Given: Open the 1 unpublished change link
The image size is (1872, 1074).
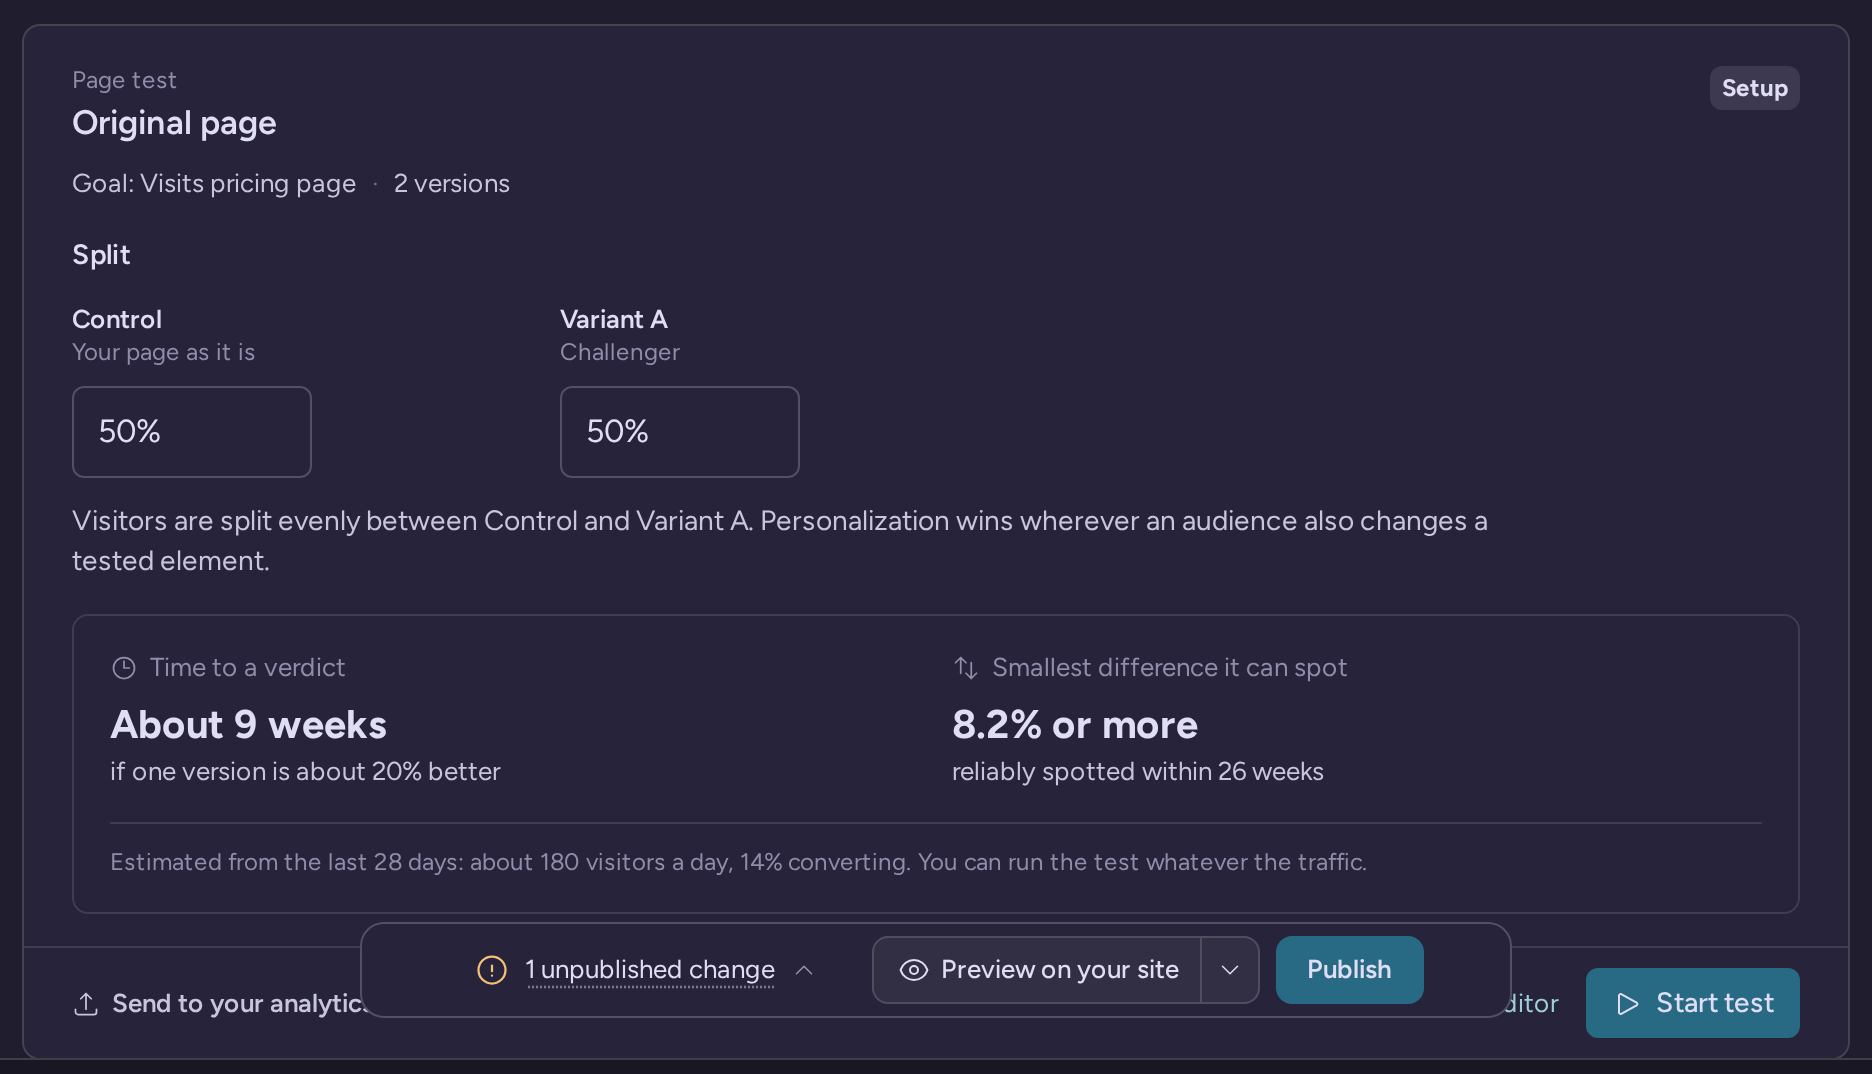Looking at the screenshot, I should [x=650, y=970].
